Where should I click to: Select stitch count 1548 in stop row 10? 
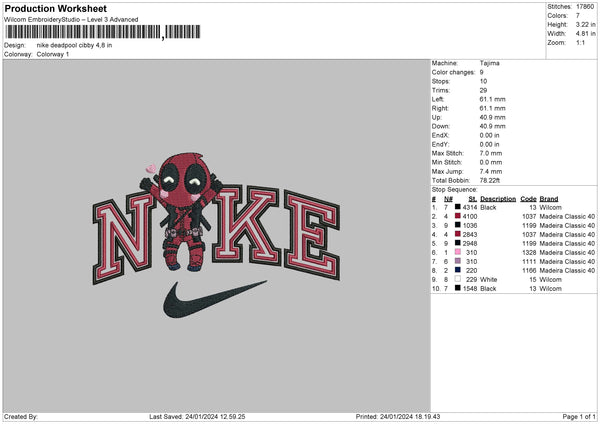pyautogui.click(x=470, y=289)
